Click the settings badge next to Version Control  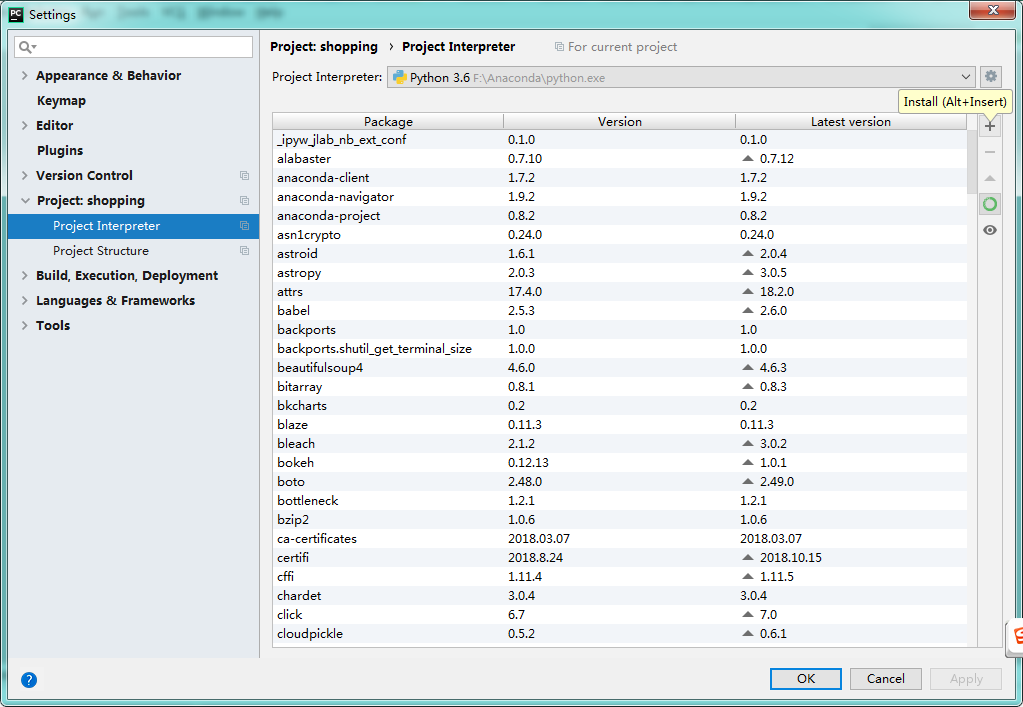(243, 175)
